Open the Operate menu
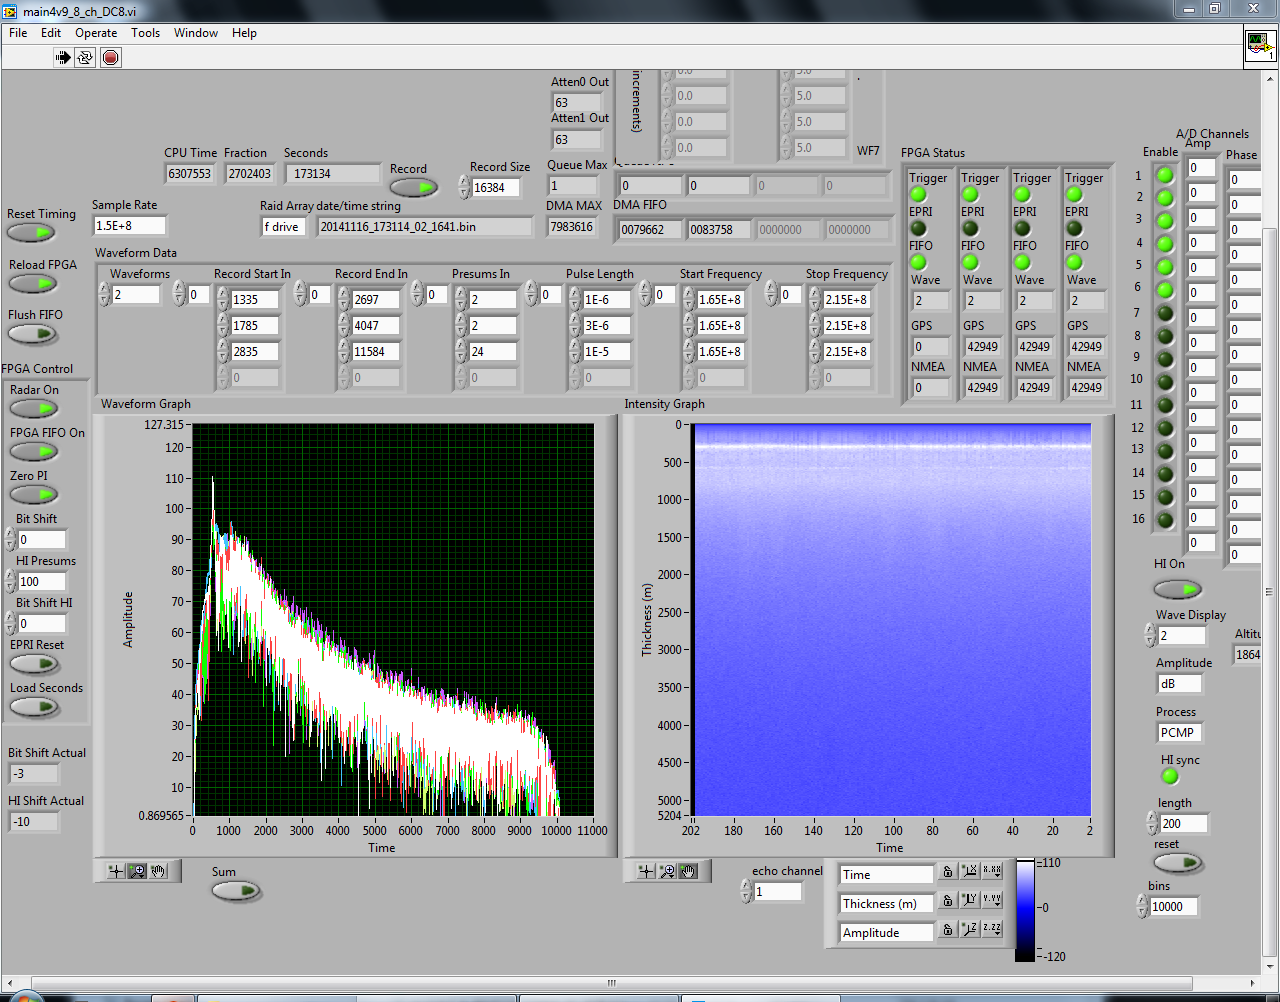 coord(96,33)
